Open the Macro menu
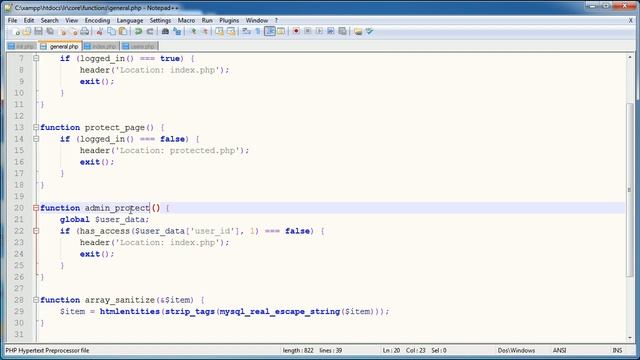This screenshot has height=360, width=640. pyautogui.click(x=186, y=20)
